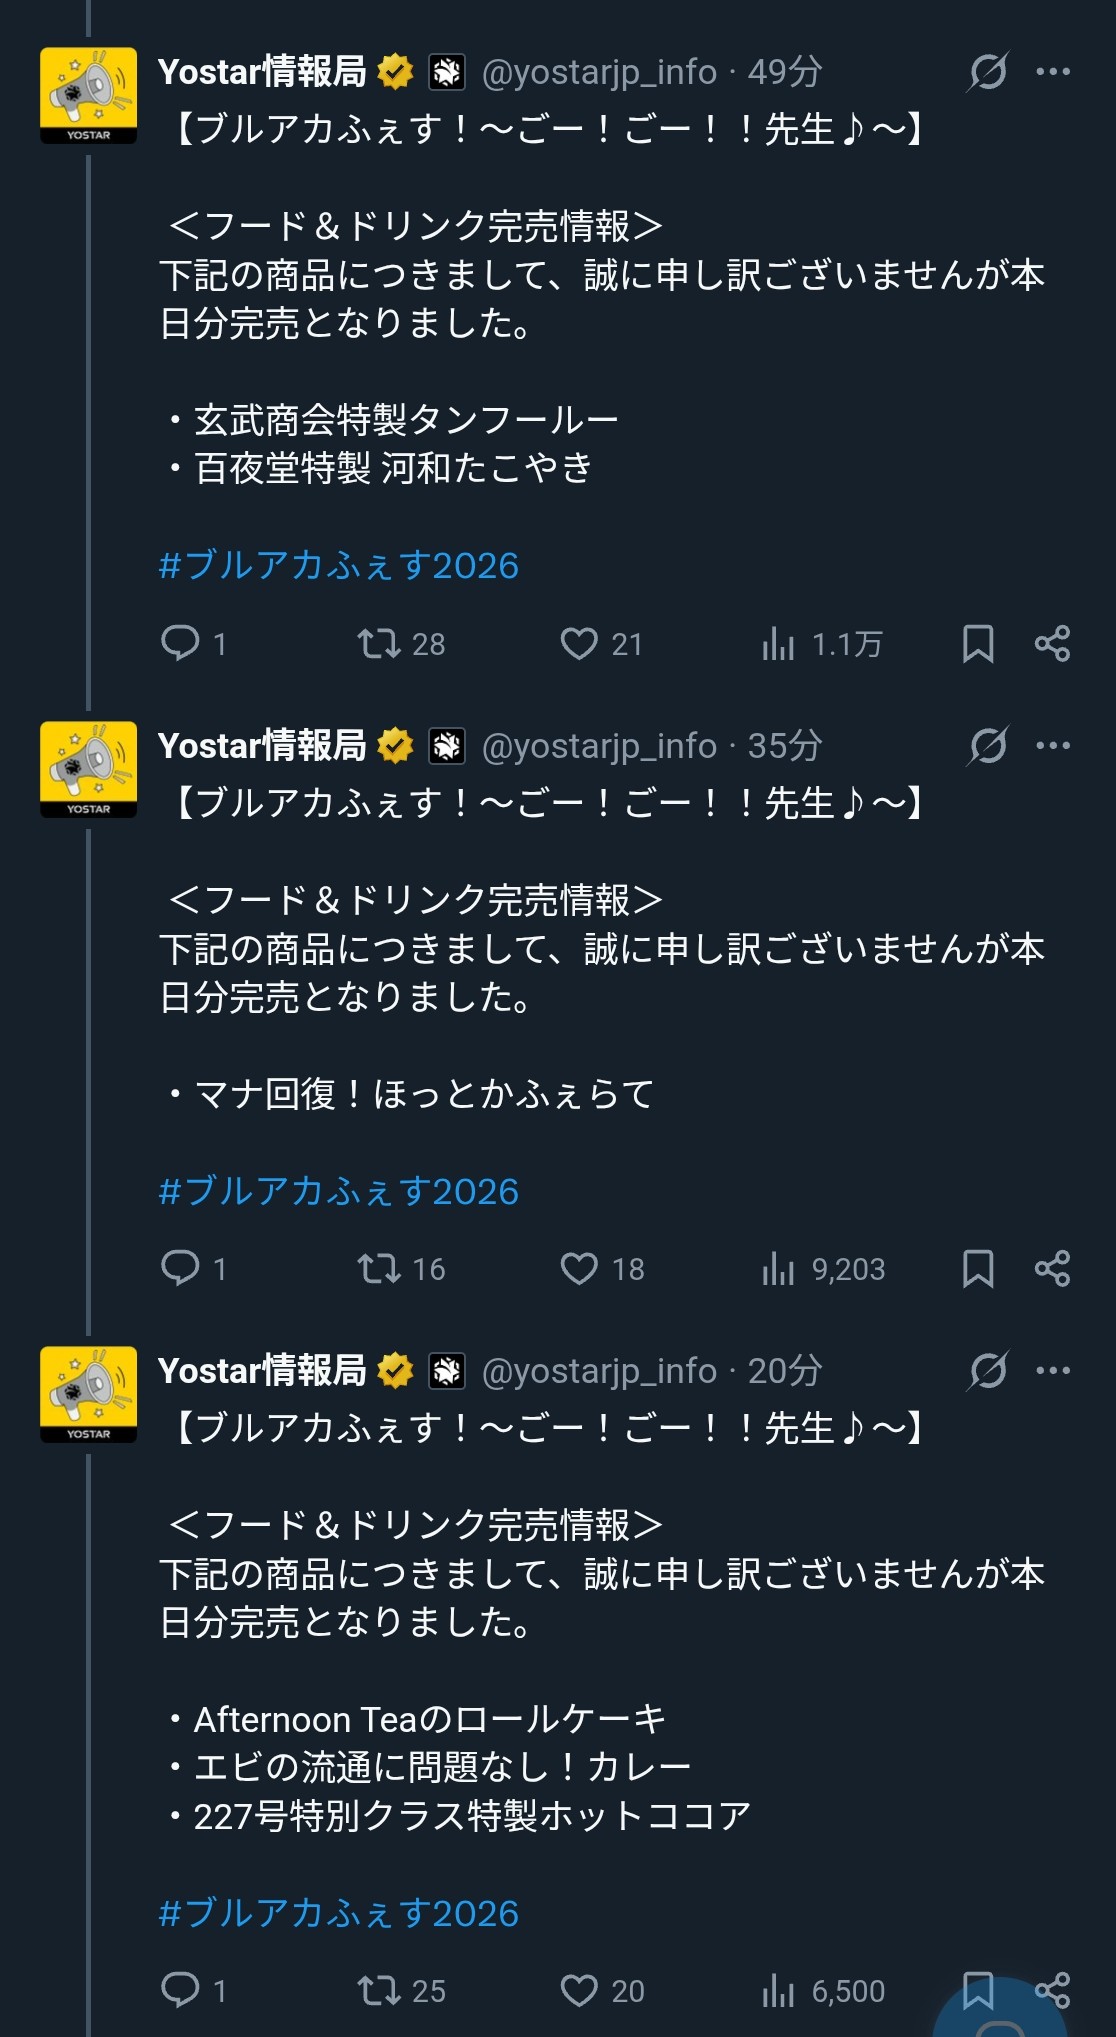The width and height of the screenshot is (1116, 2037).
Task: Repost the tweet with 28 reposts
Action: coord(380,643)
